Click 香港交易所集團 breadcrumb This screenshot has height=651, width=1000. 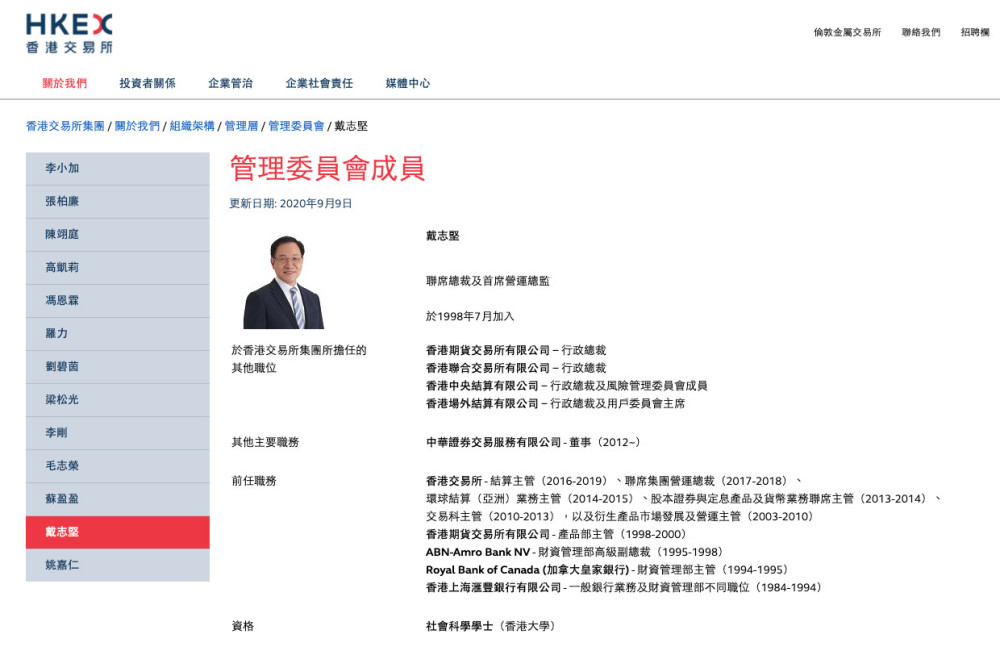coord(65,126)
